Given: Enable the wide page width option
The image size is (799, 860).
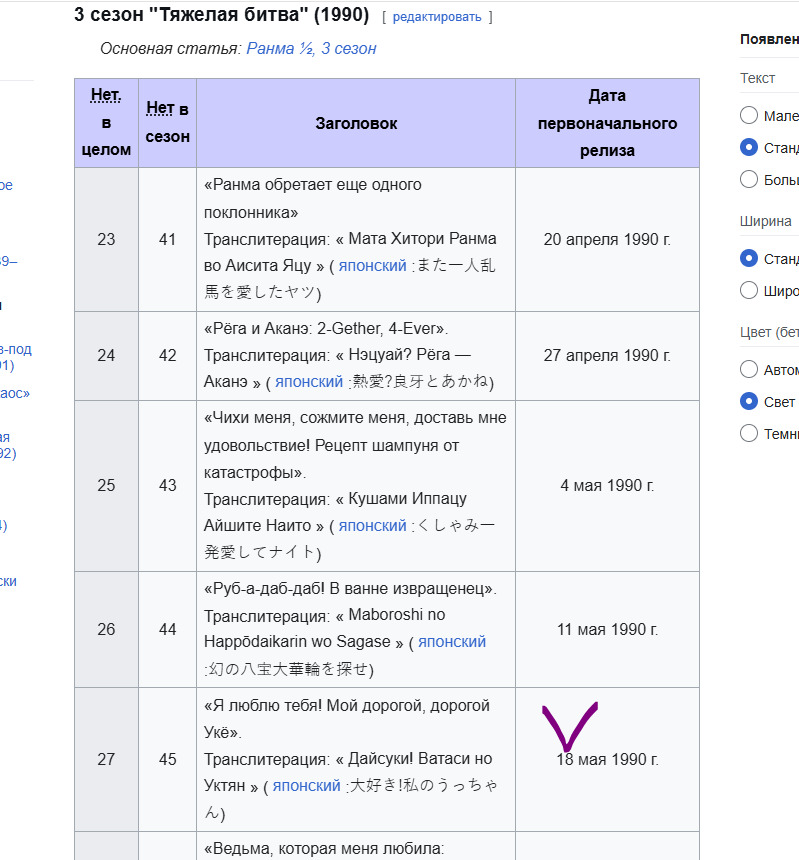Looking at the screenshot, I should [x=749, y=290].
